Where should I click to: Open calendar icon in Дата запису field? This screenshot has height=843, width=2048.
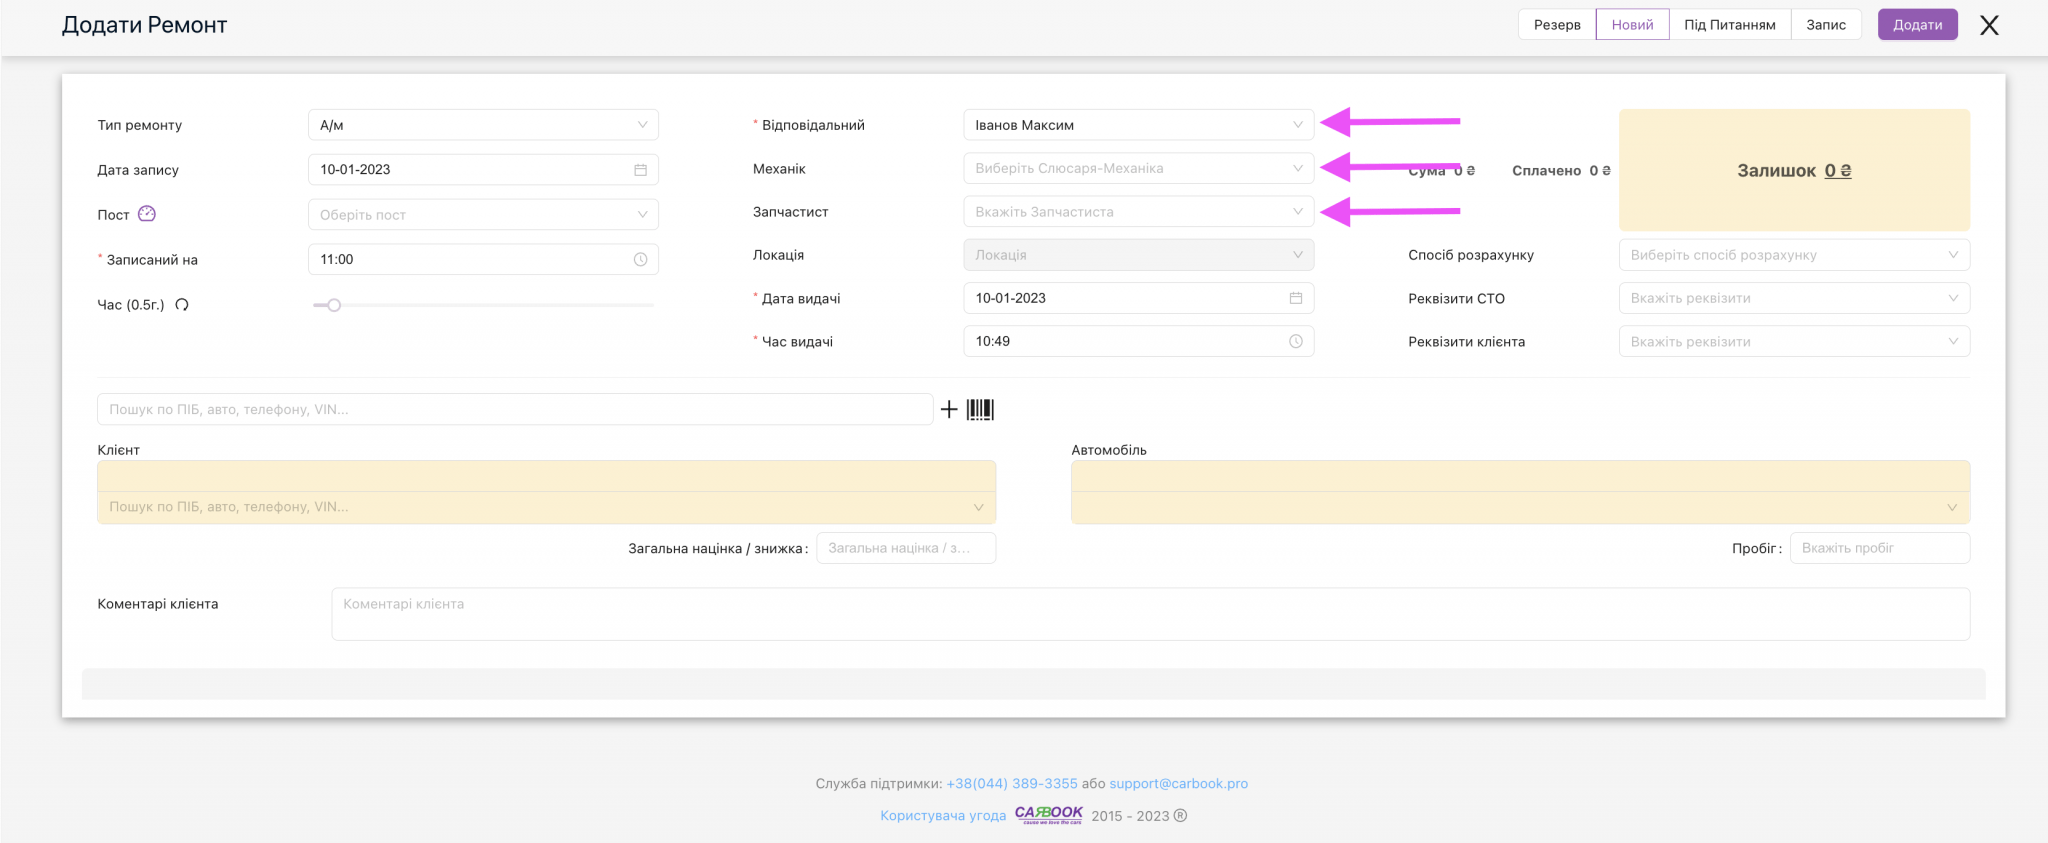(x=640, y=170)
